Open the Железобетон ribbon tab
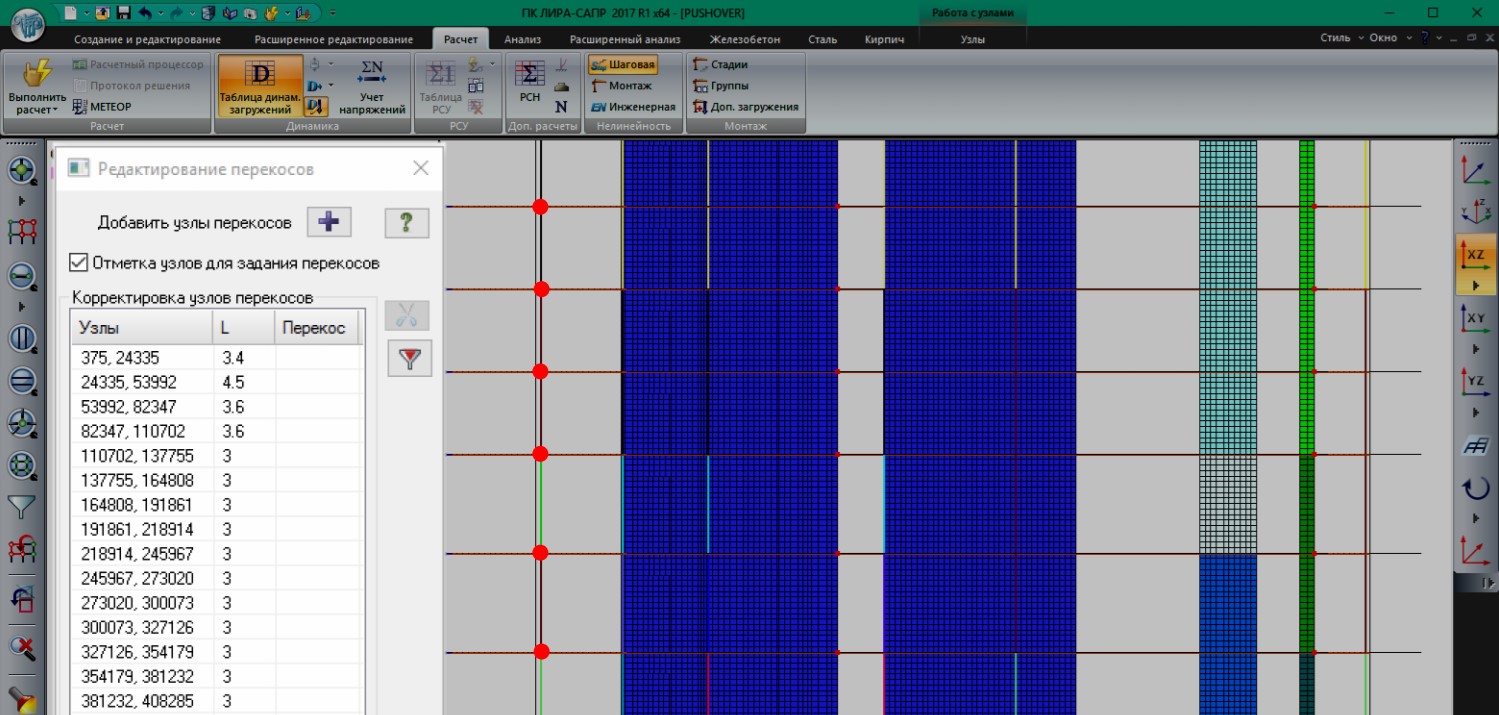Viewport: 1499px width, 715px height. click(744, 39)
